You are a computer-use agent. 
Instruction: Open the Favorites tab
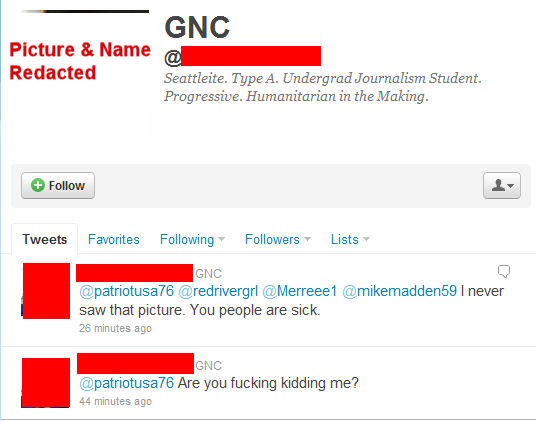pyautogui.click(x=113, y=239)
